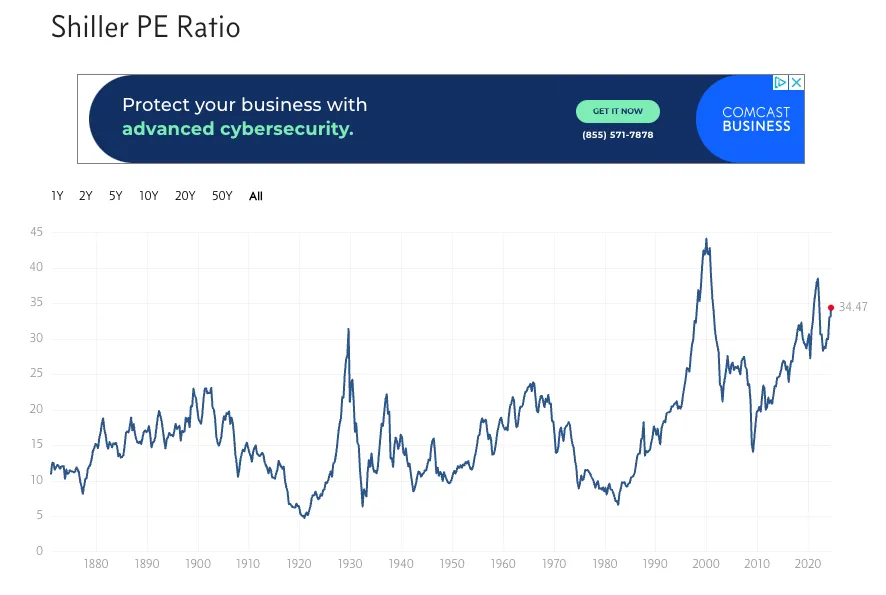Image resolution: width=886 pixels, height=595 pixels.
Task: Show the 50Y chart range
Action: (222, 196)
